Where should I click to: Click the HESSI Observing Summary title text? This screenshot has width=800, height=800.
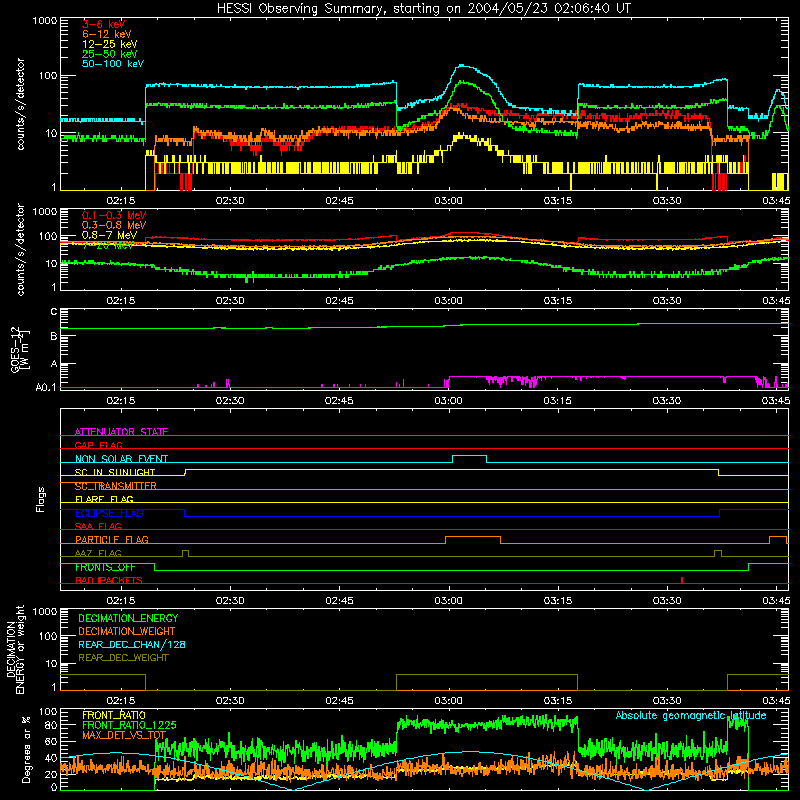(x=423, y=8)
